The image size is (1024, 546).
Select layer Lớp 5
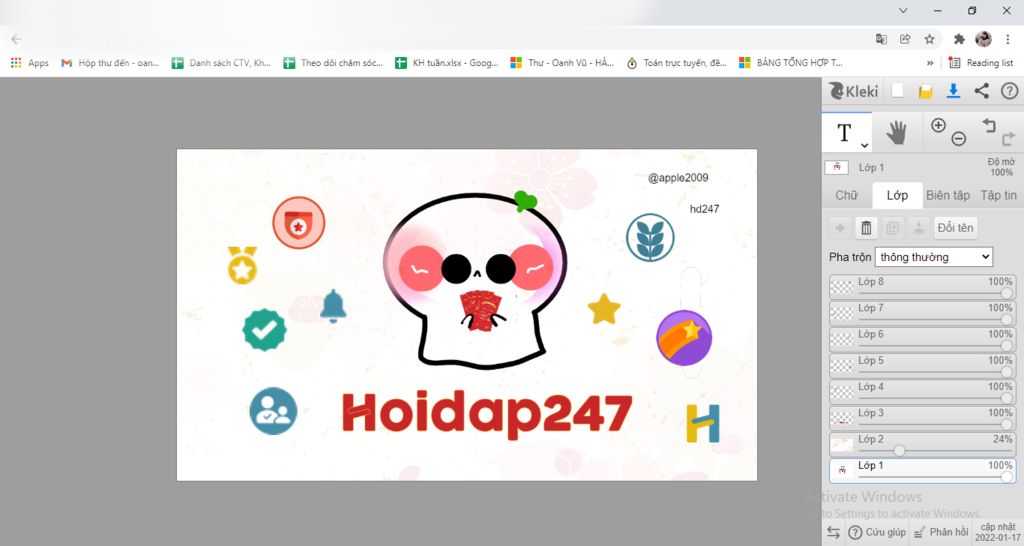click(923, 365)
